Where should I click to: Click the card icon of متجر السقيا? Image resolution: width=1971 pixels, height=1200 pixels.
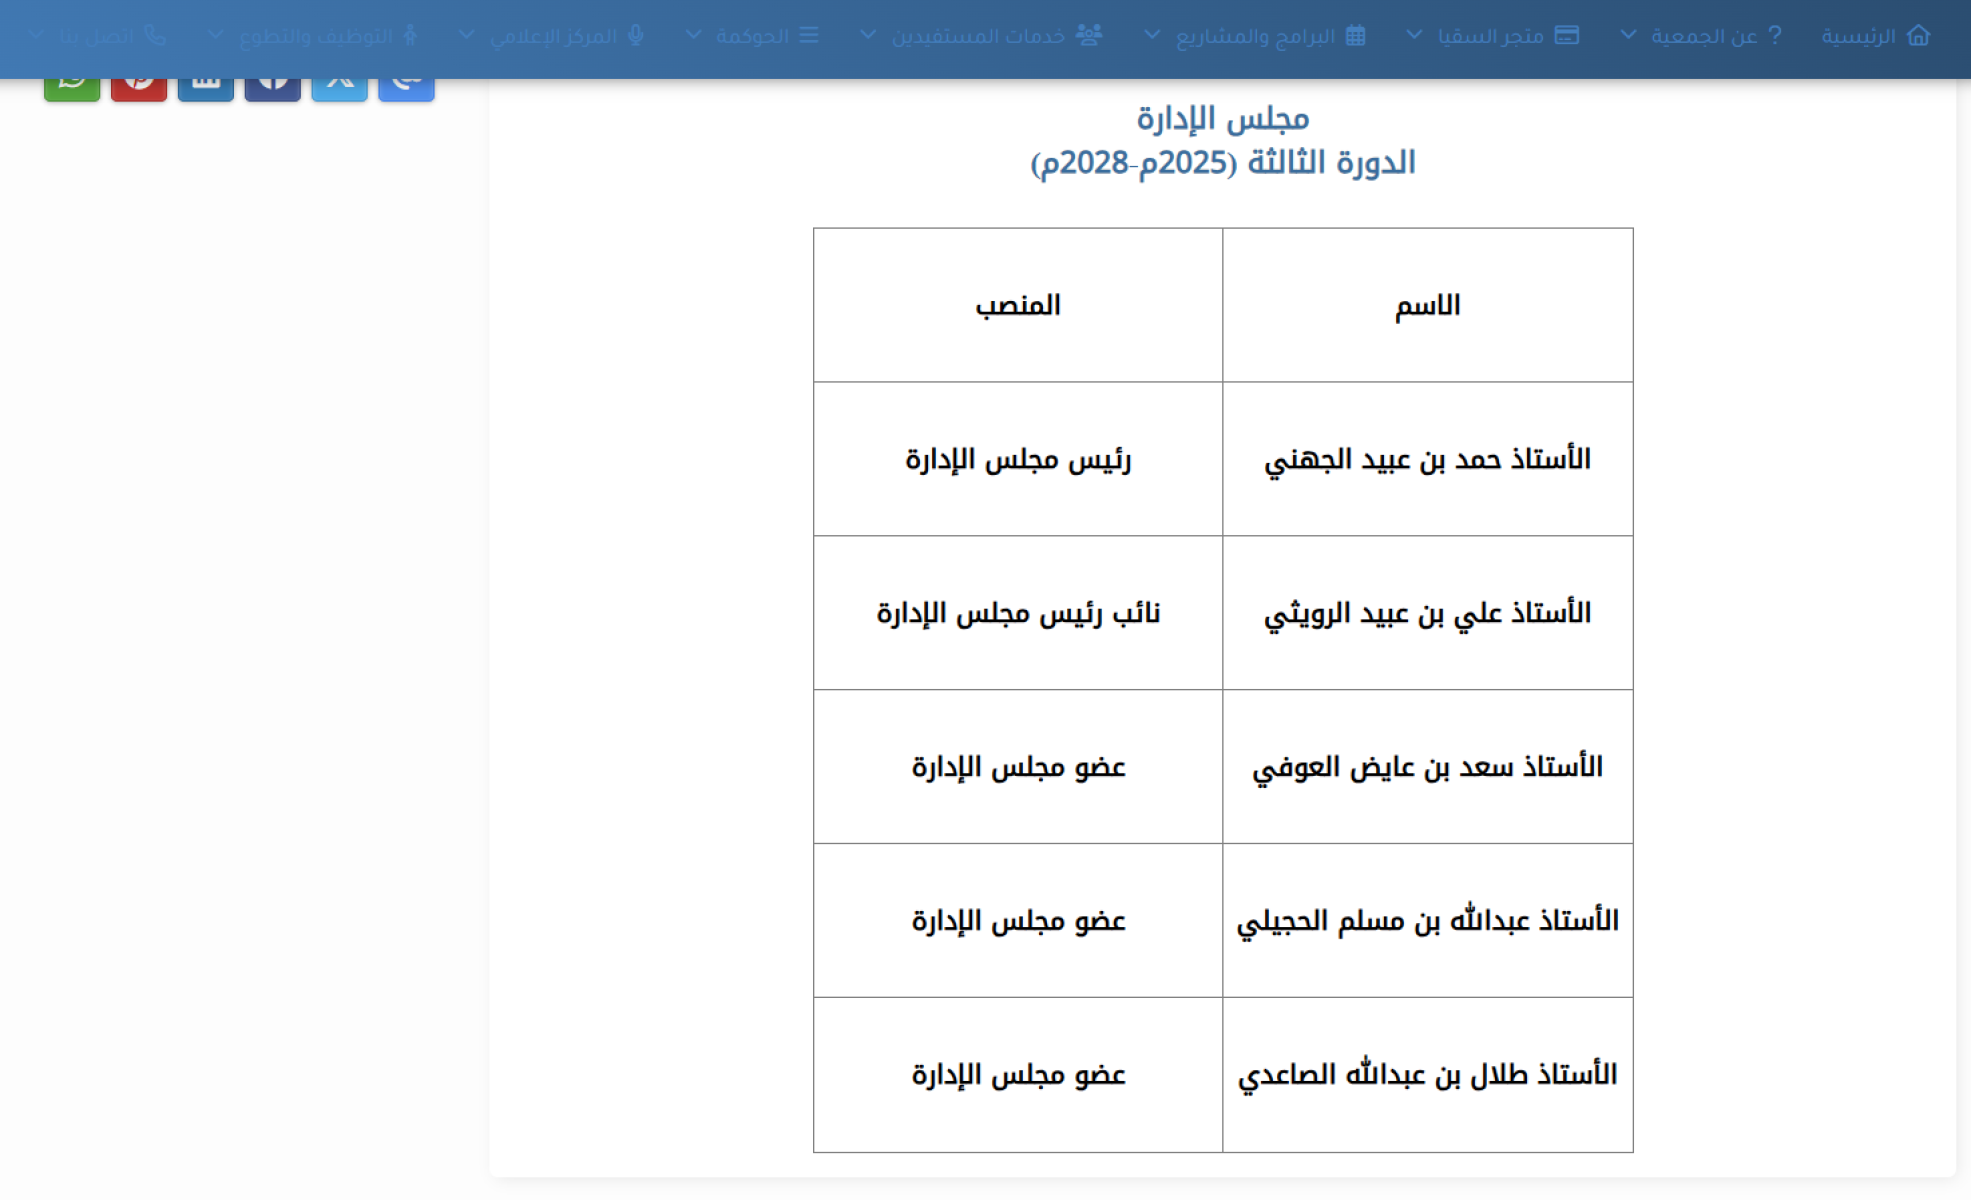[1567, 36]
